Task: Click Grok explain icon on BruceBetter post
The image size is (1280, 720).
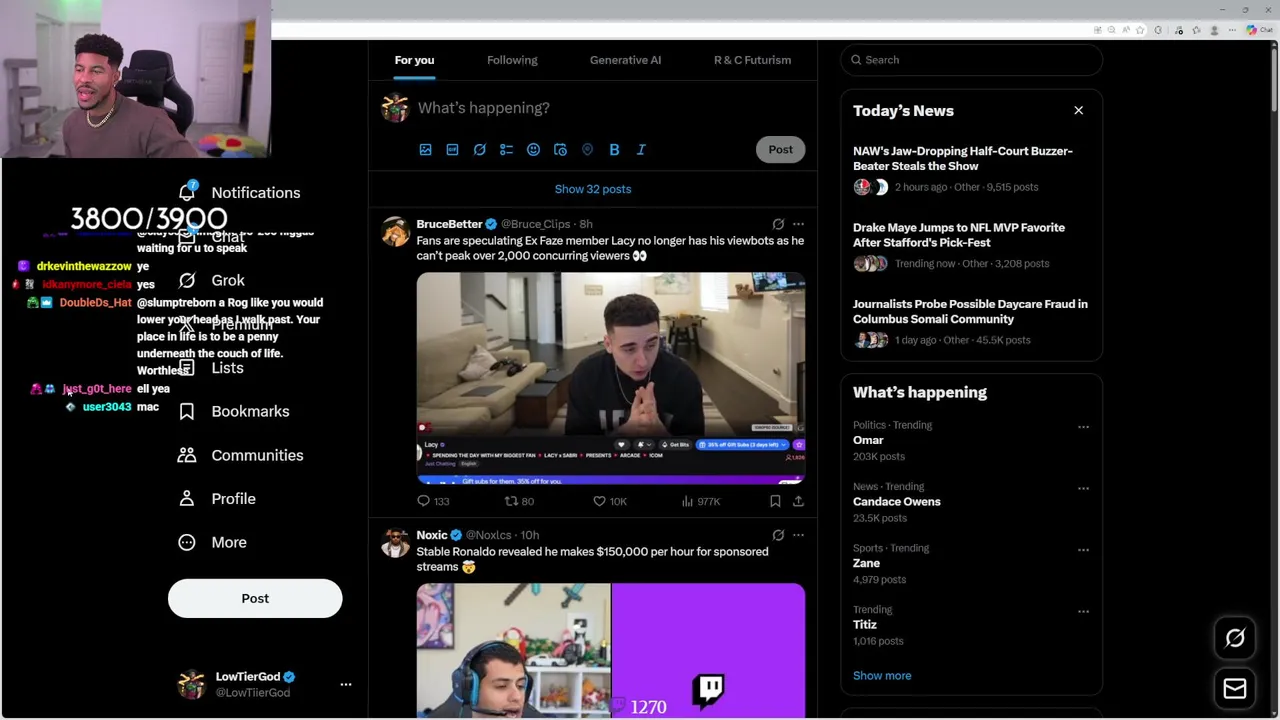Action: point(778,224)
